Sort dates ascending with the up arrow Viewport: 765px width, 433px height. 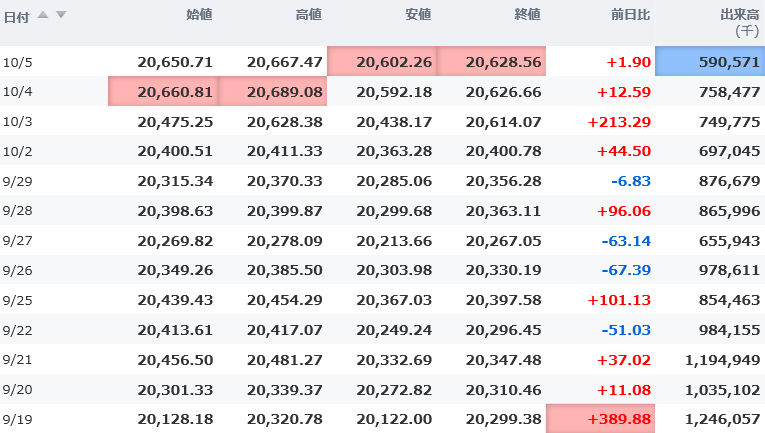pyautogui.click(x=43, y=15)
